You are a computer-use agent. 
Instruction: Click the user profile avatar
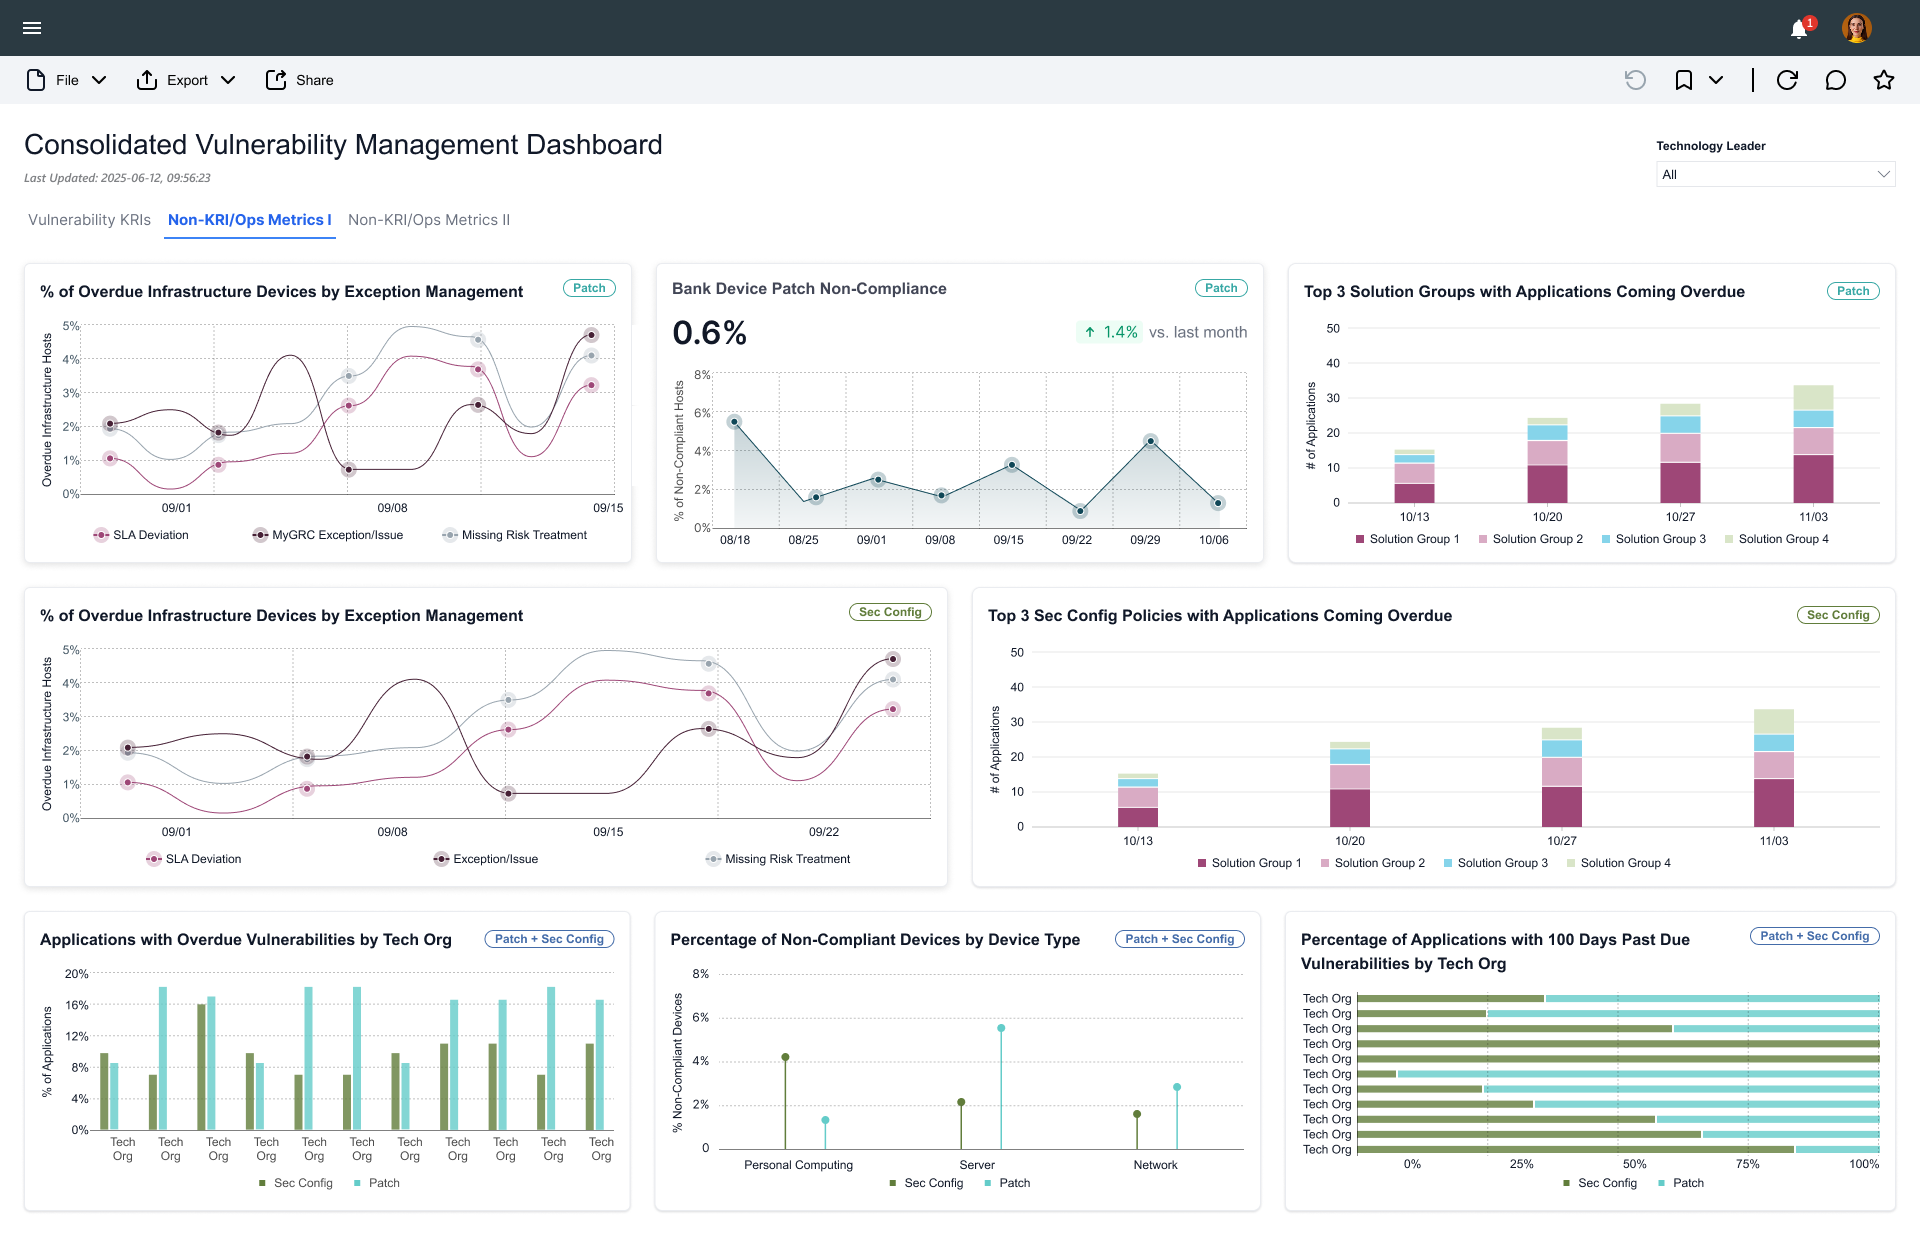[1856, 28]
